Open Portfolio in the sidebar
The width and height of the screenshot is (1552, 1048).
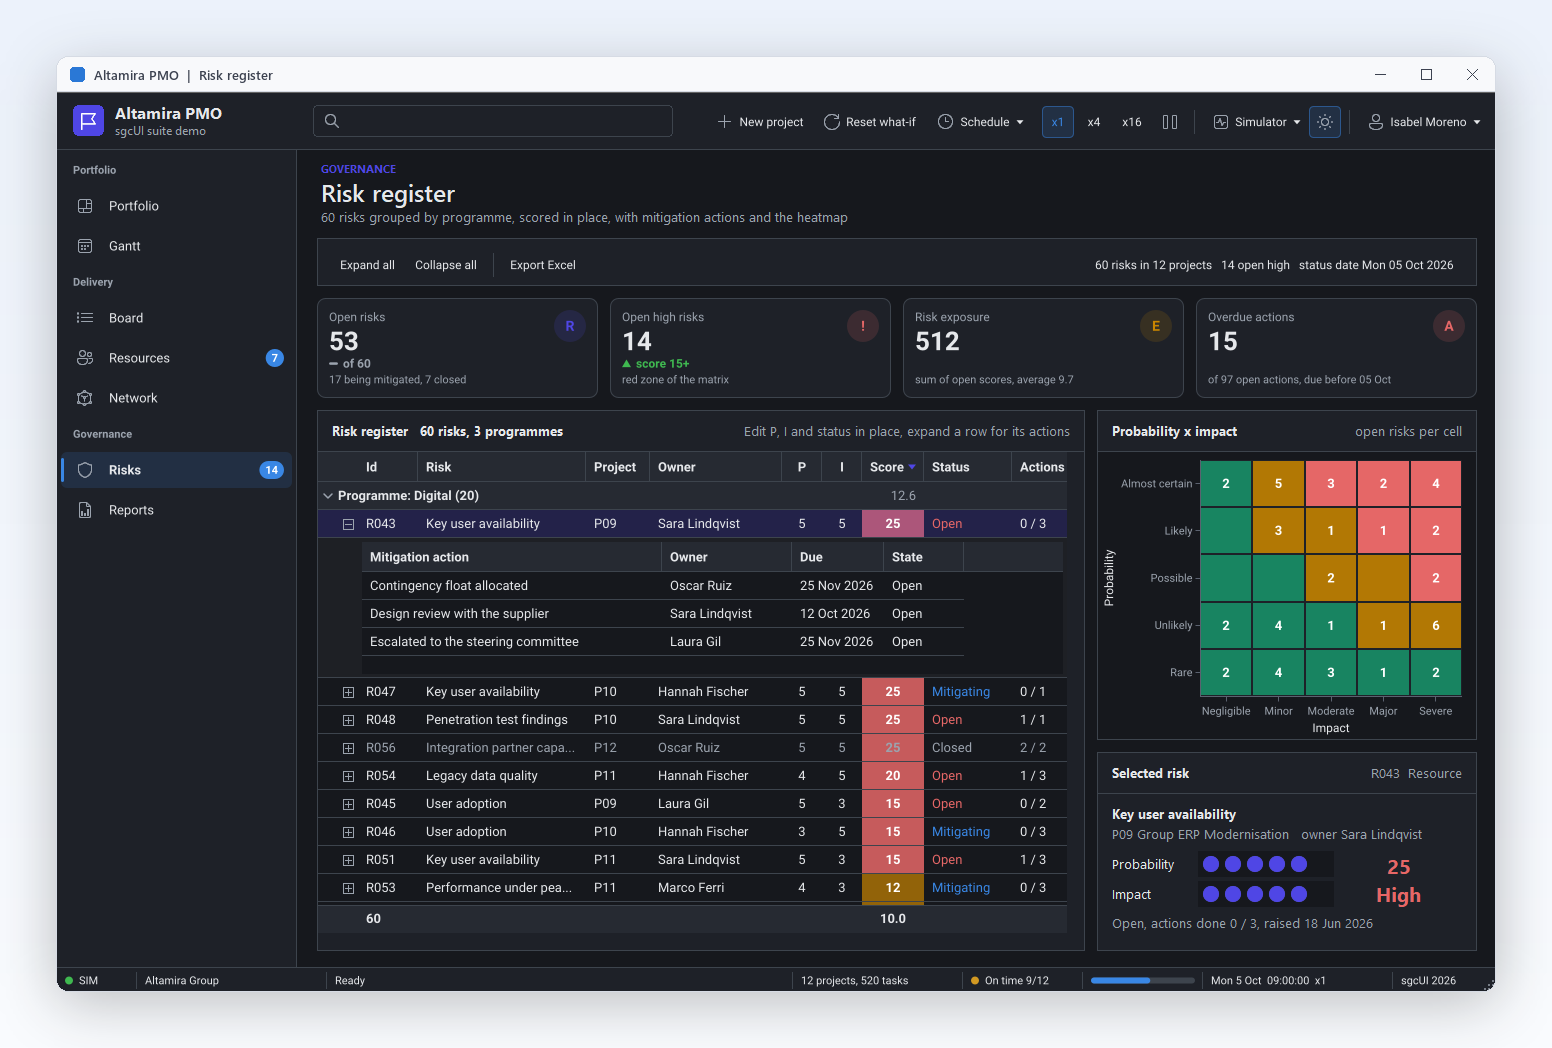click(x=176, y=206)
